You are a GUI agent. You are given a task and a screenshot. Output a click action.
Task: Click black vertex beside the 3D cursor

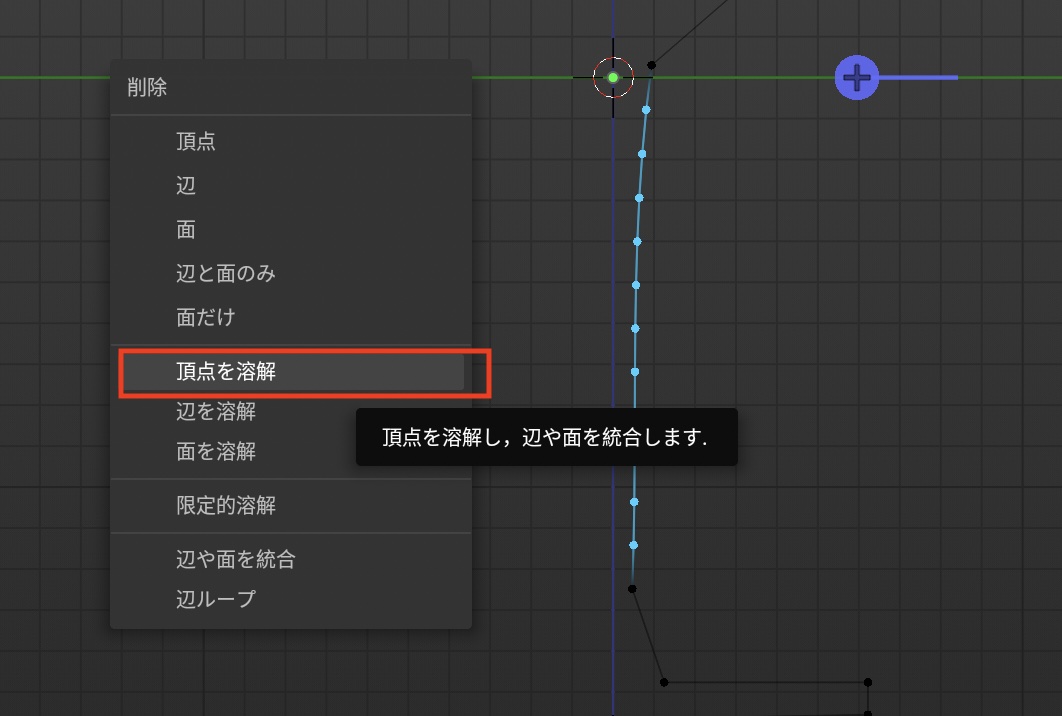(x=652, y=64)
